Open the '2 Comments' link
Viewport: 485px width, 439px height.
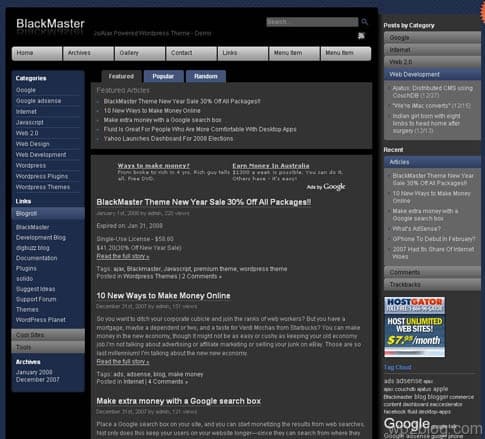pos(202,276)
